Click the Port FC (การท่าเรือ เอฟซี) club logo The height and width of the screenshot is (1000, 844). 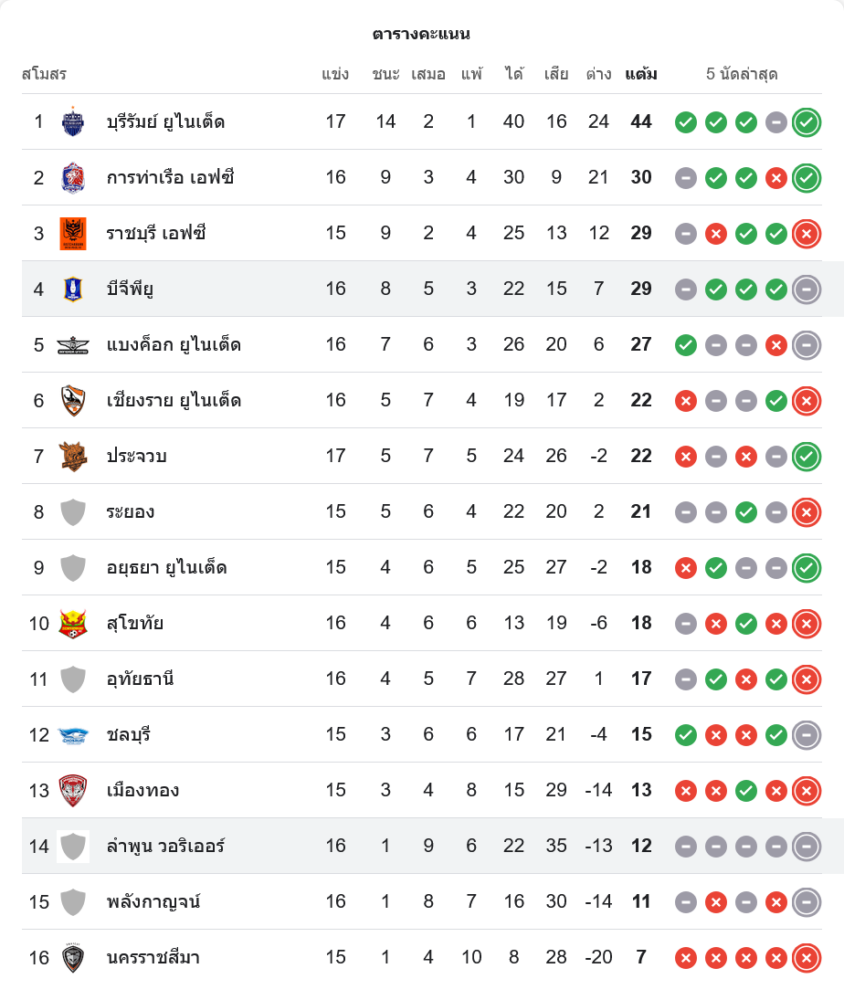click(73, 178)
